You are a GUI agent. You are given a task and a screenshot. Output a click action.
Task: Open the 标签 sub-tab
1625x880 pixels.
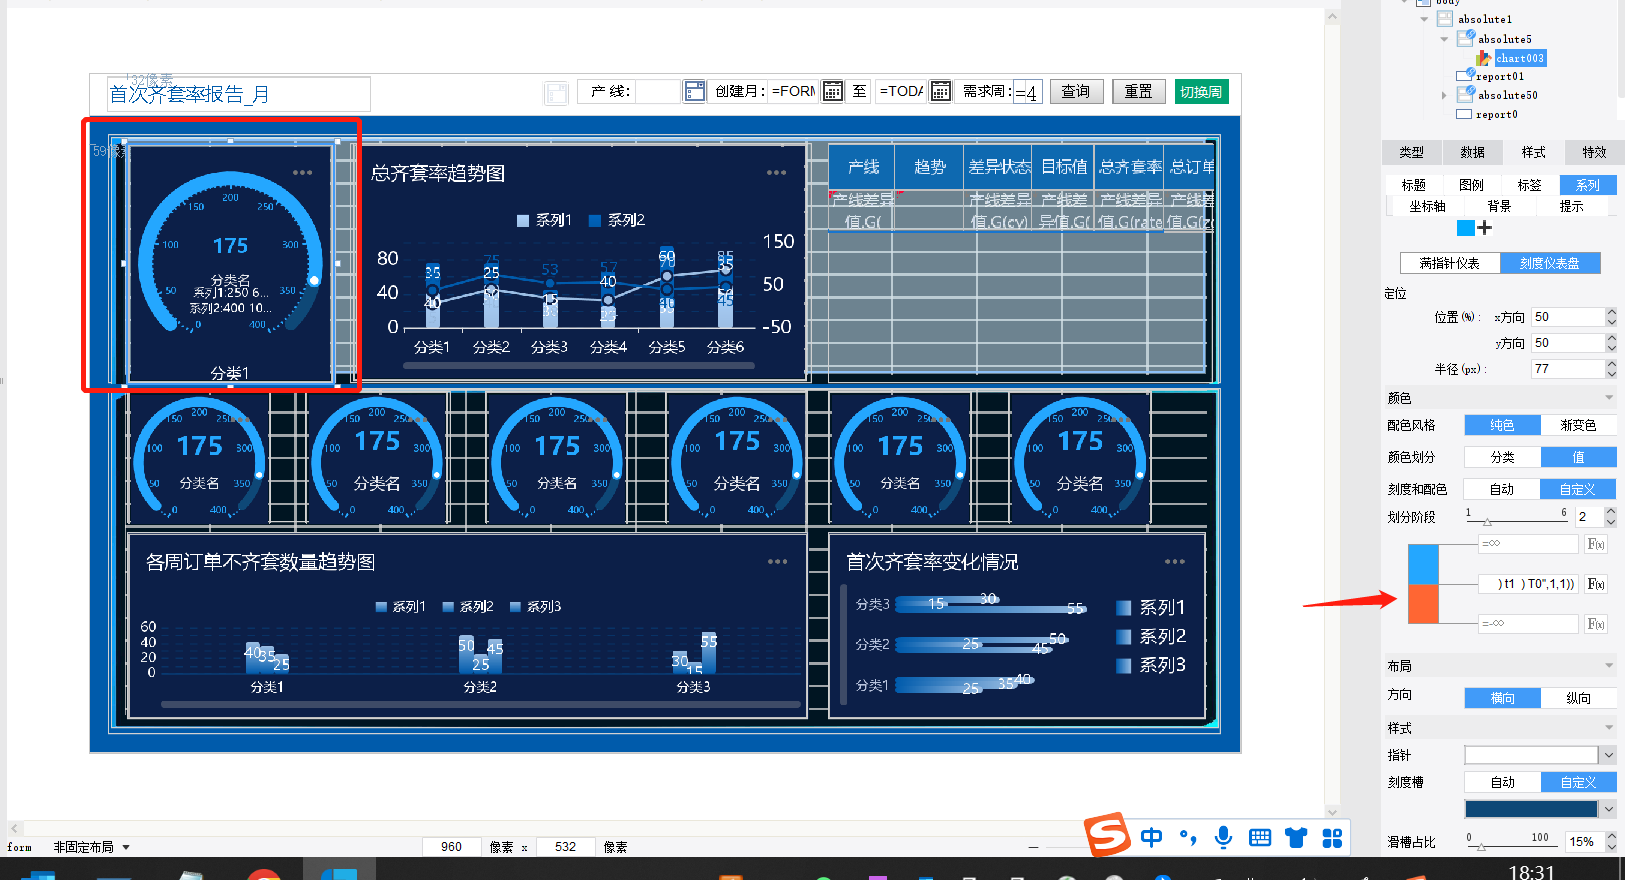pos(1529,185)
